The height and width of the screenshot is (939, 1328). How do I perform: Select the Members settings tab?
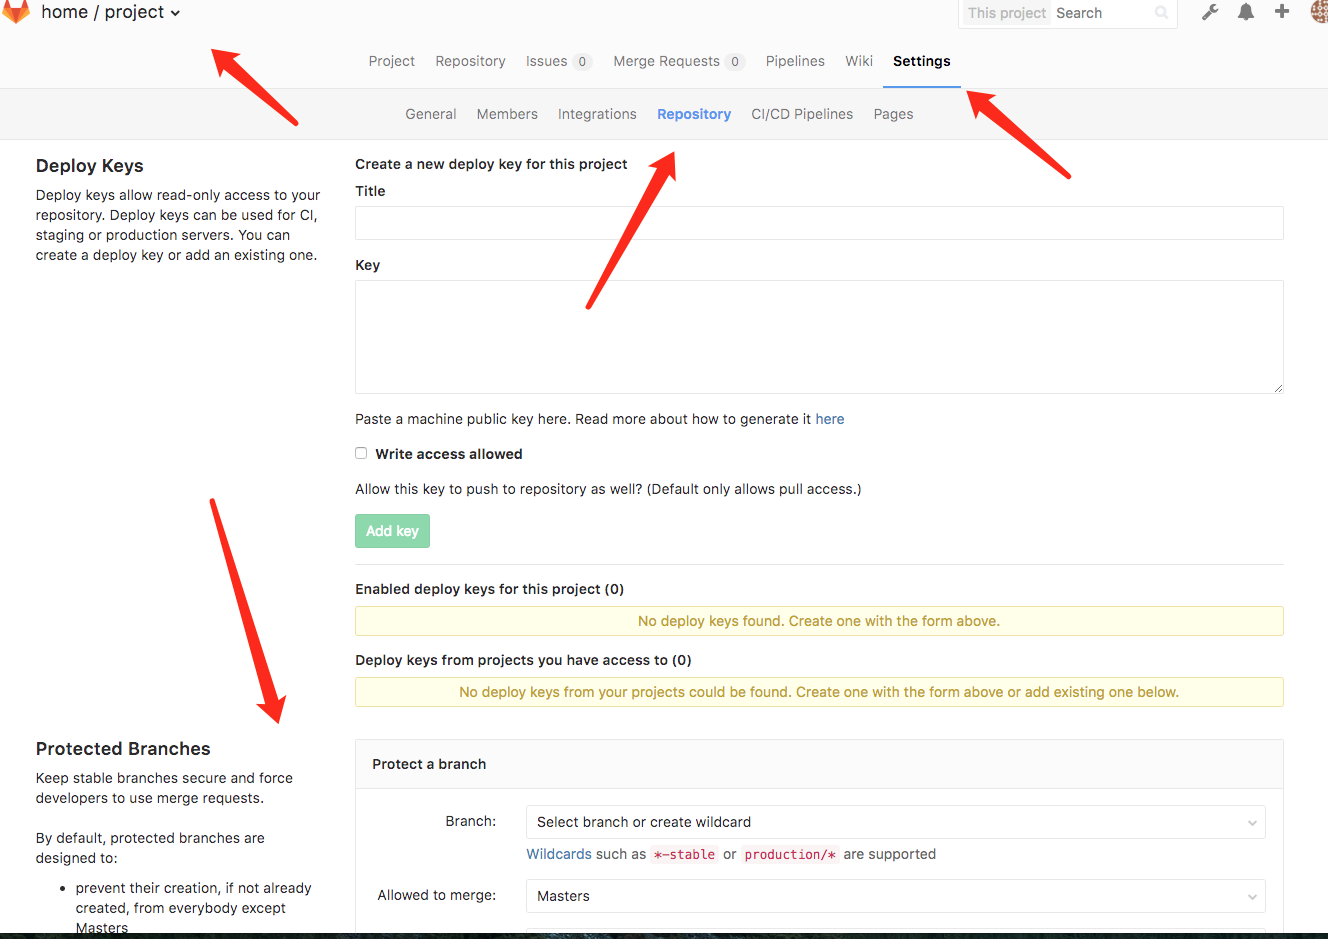(507, 114)
